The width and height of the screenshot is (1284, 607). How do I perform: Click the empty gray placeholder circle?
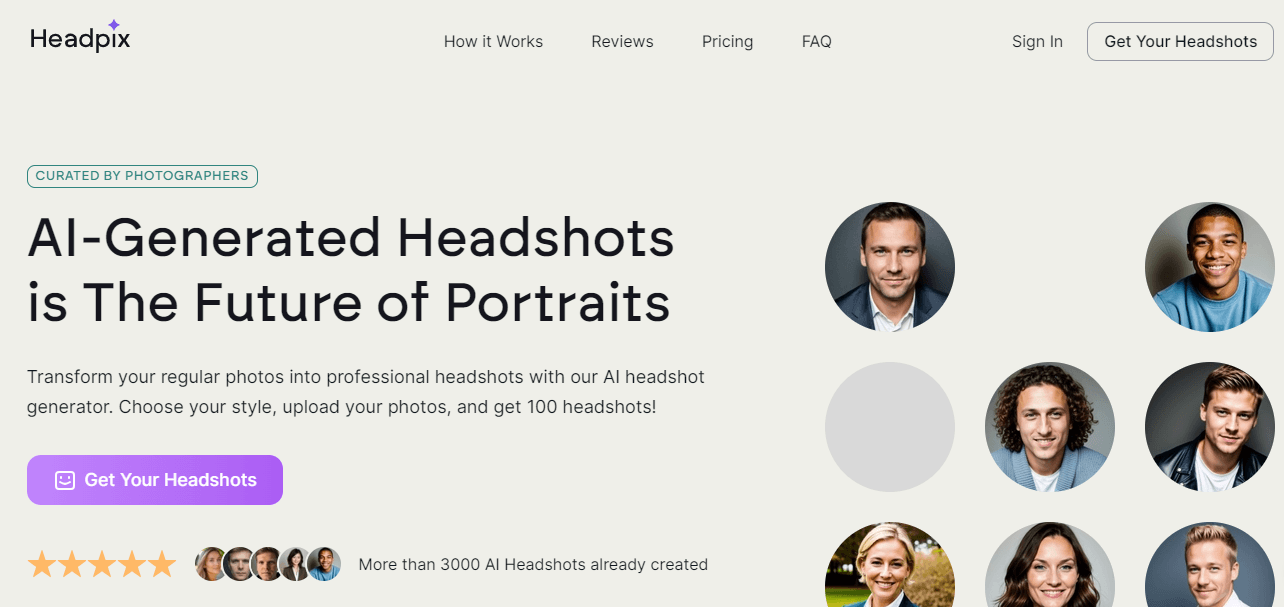890,427
